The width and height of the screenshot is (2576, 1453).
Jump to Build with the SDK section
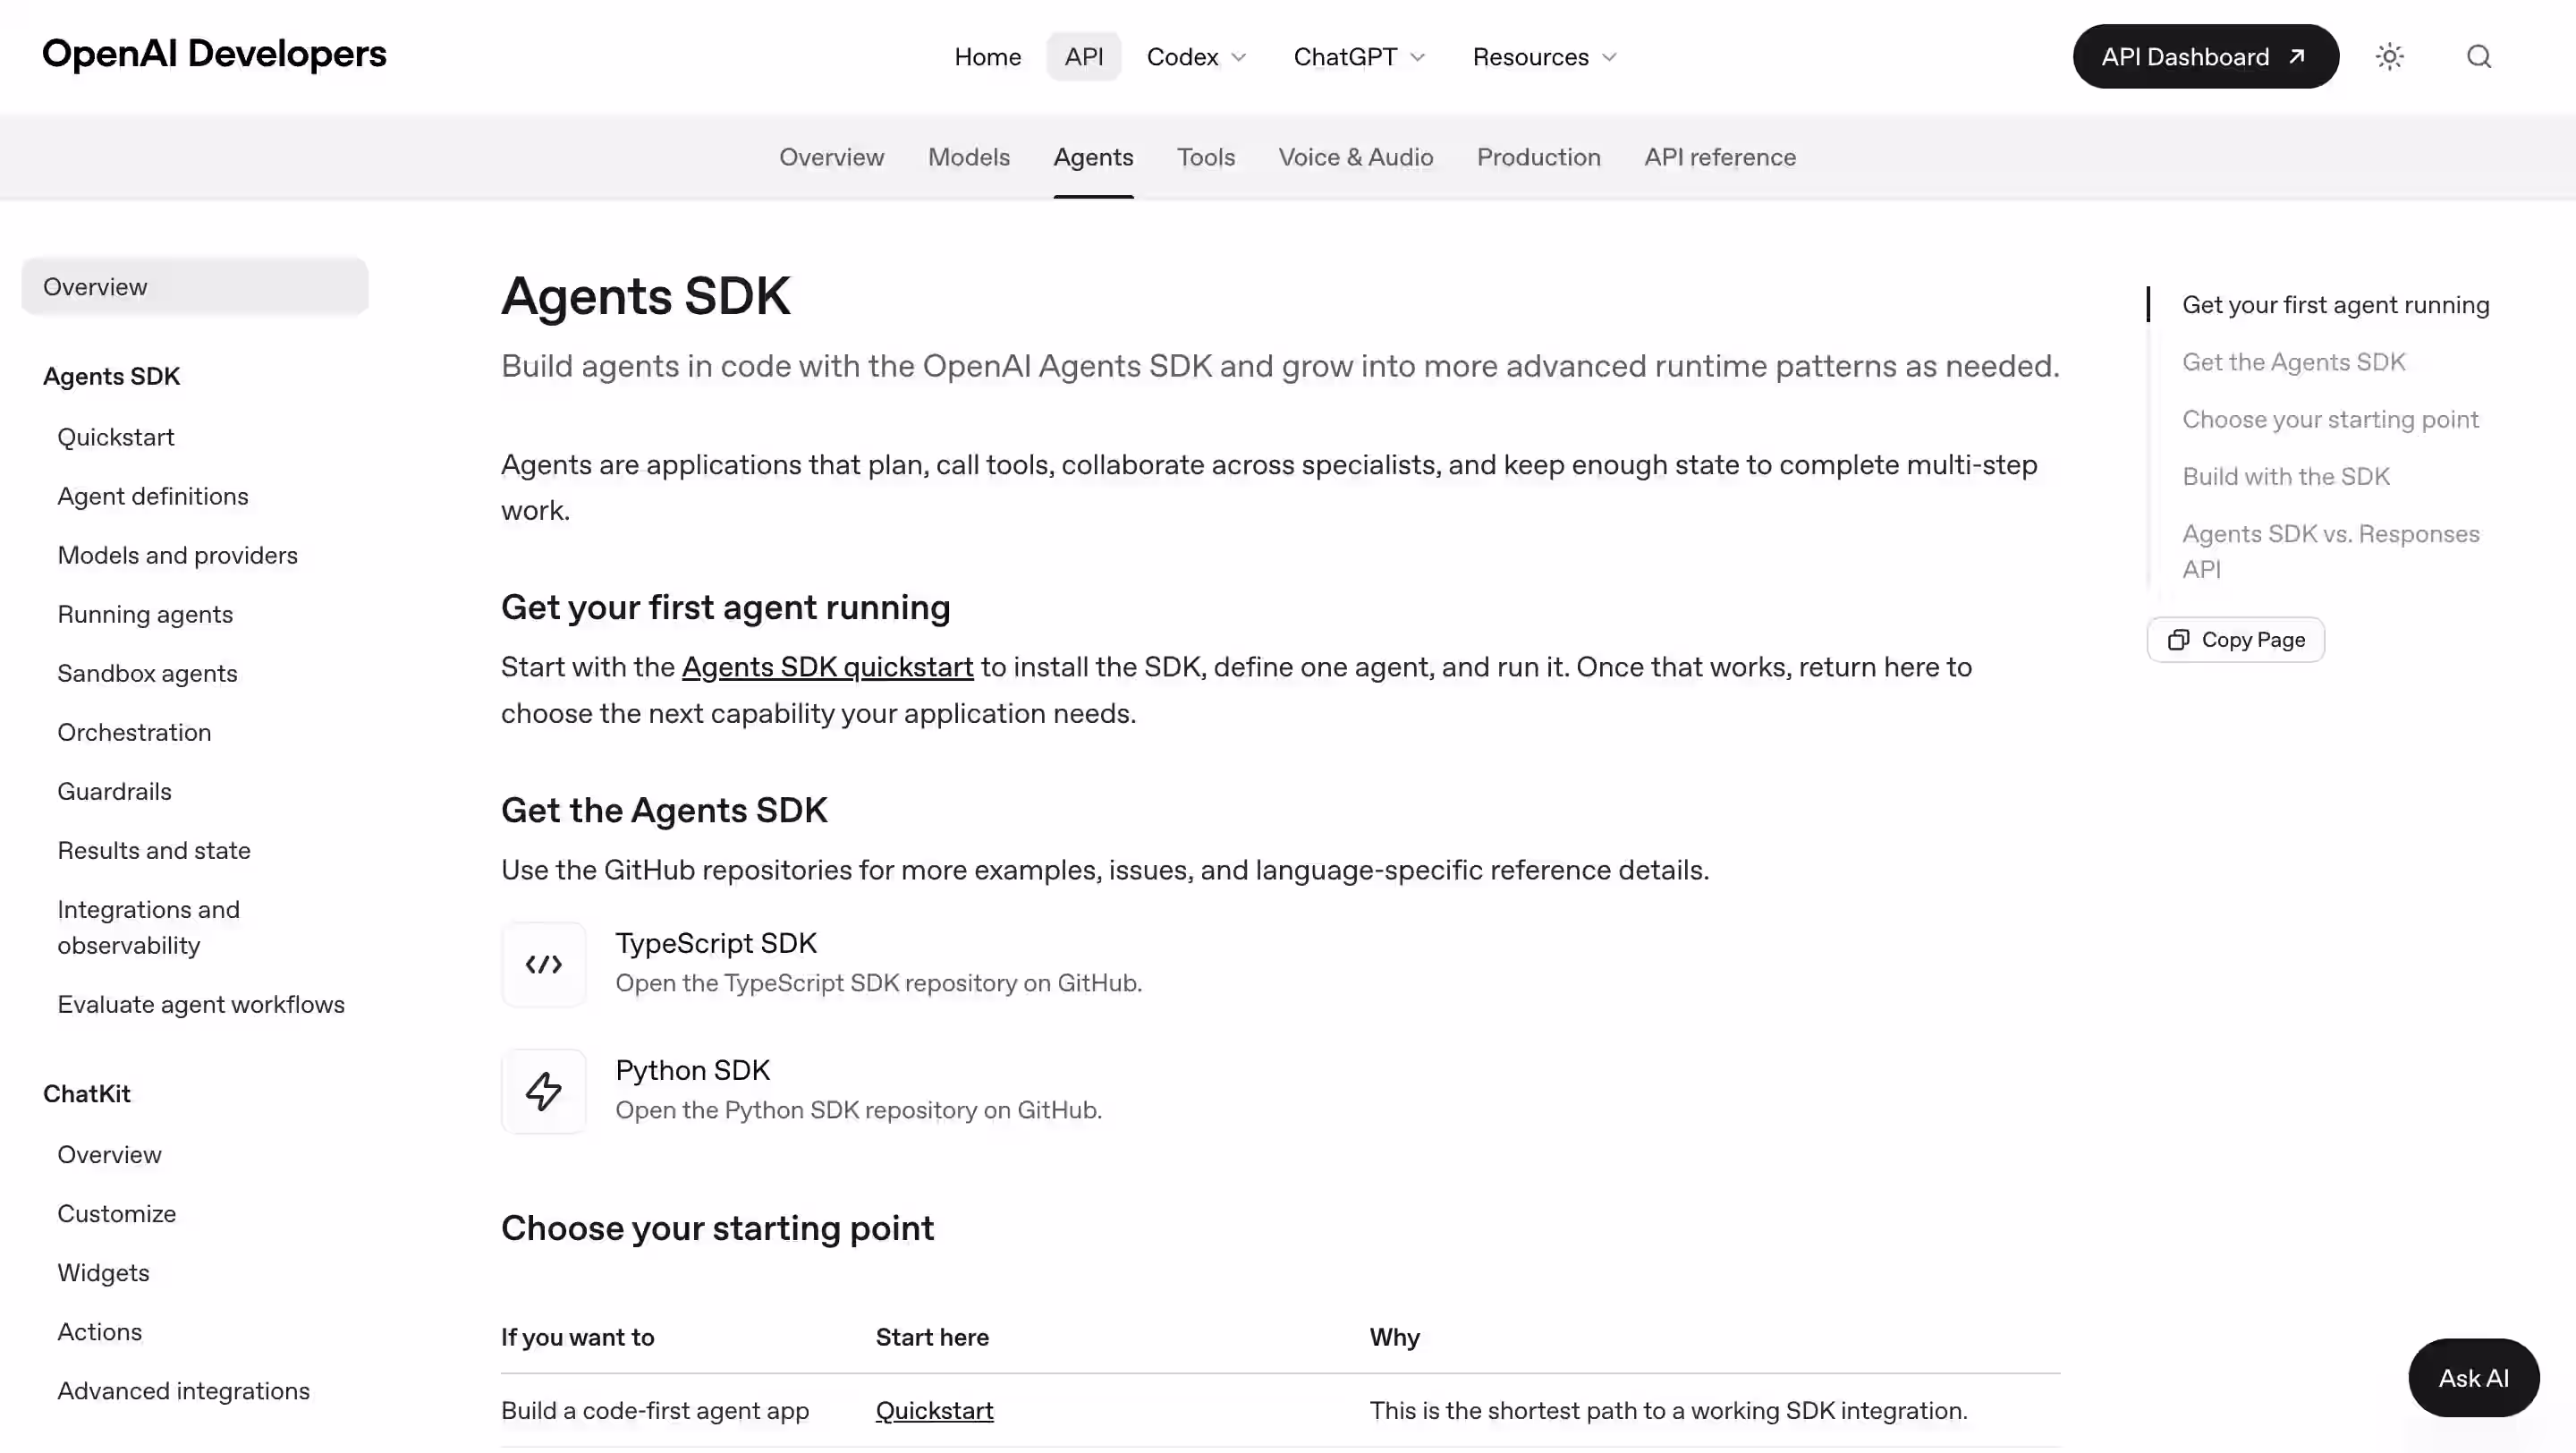coord(2285,476)
